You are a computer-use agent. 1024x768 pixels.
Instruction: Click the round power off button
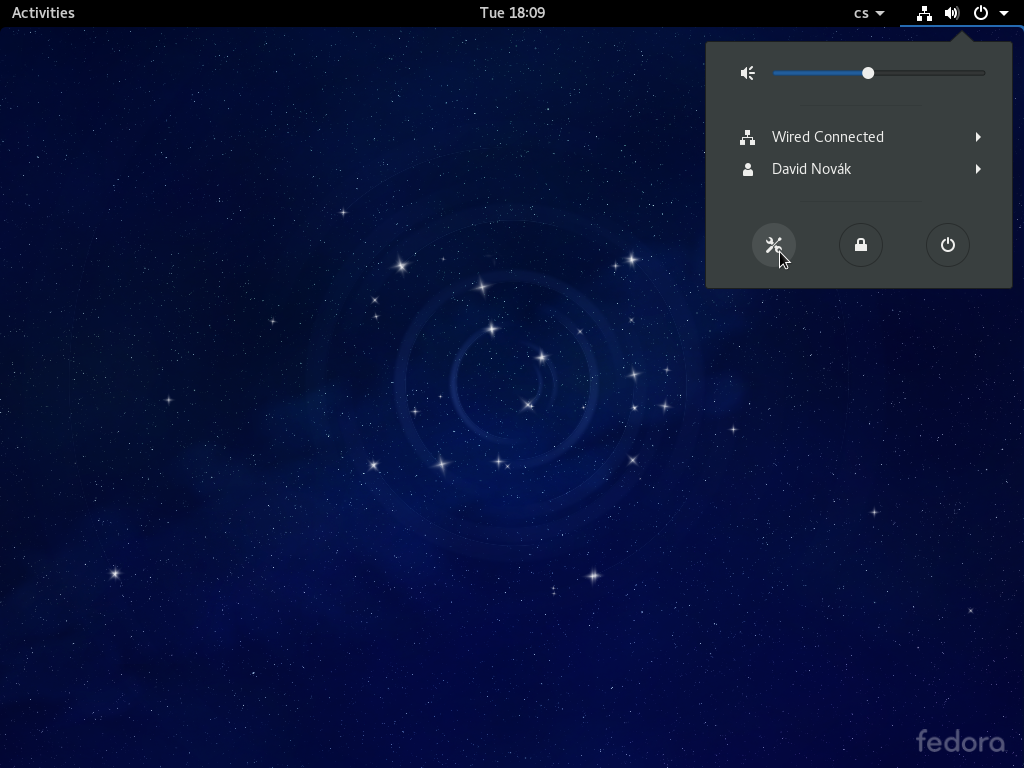[x=947, y=245]
